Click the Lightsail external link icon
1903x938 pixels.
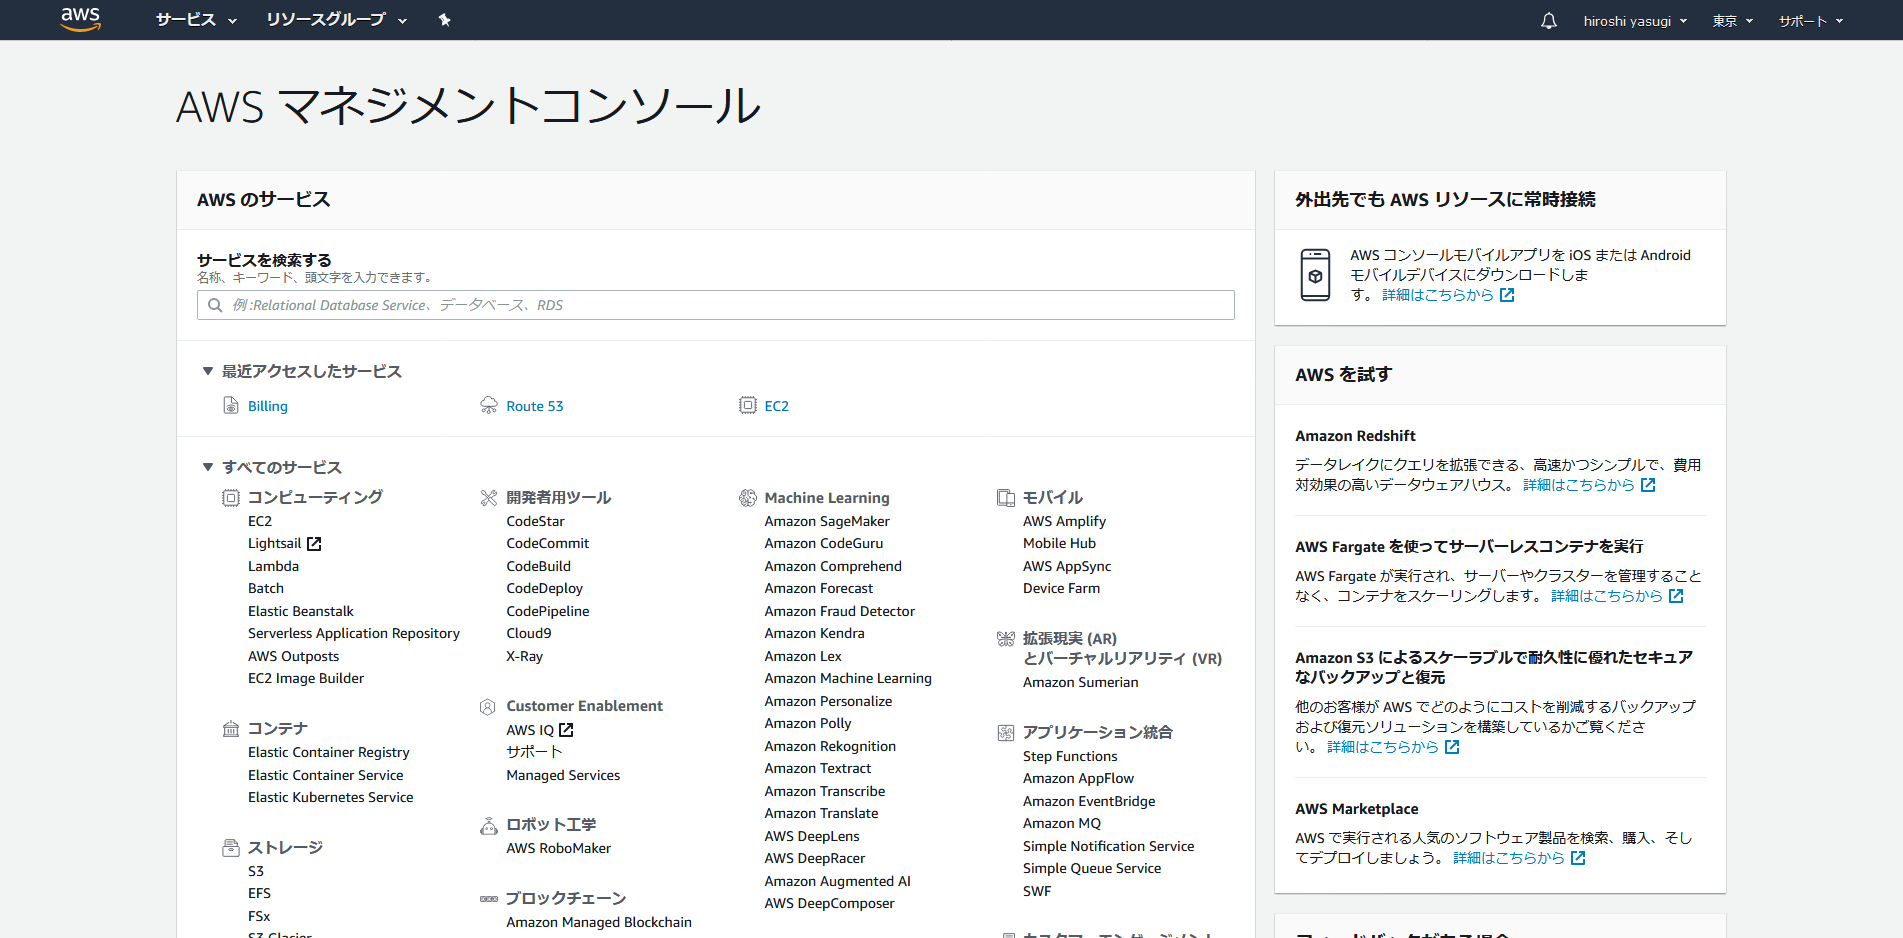[314, 543]
